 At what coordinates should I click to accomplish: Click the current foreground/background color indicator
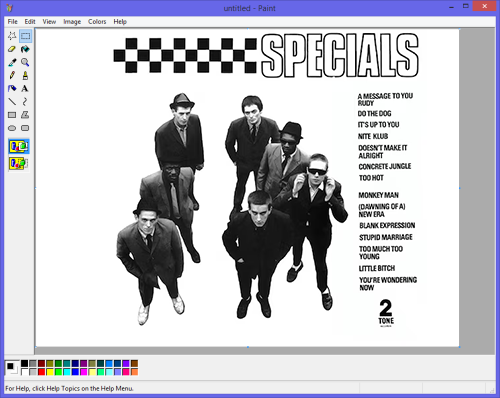point(12,368)
